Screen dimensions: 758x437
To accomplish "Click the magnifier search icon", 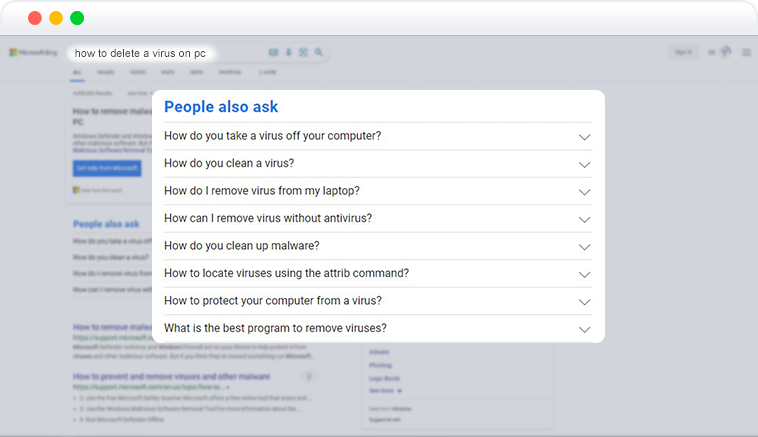I will 319,52.
